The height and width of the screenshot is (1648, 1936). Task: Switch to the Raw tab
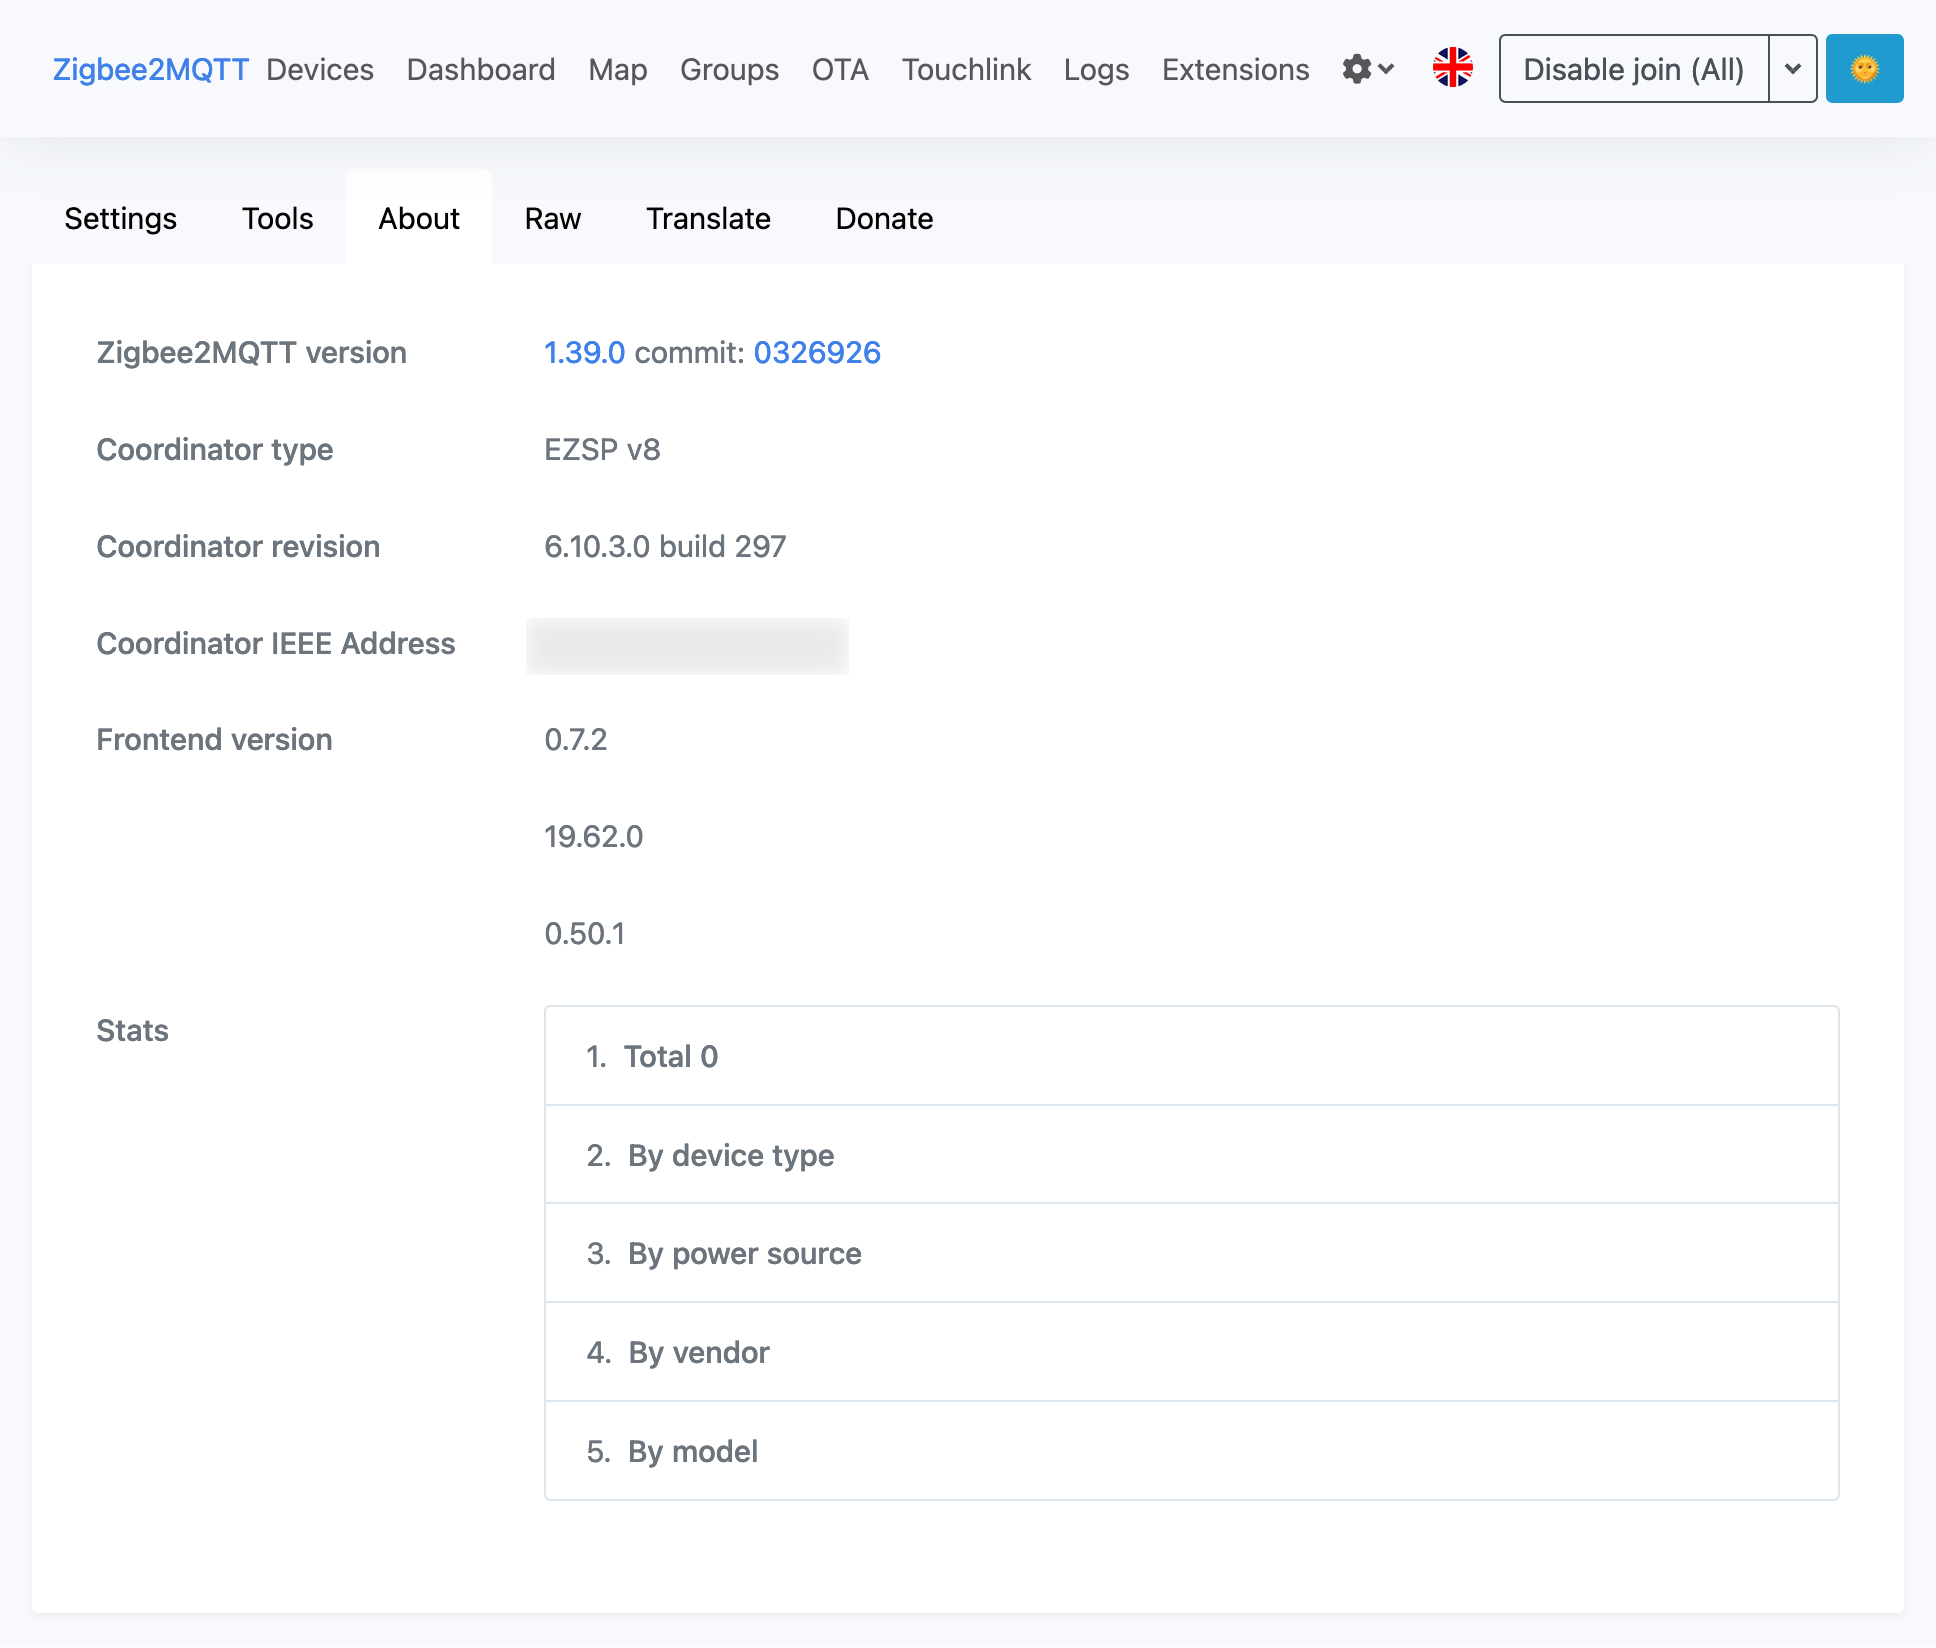coord(553,218)
